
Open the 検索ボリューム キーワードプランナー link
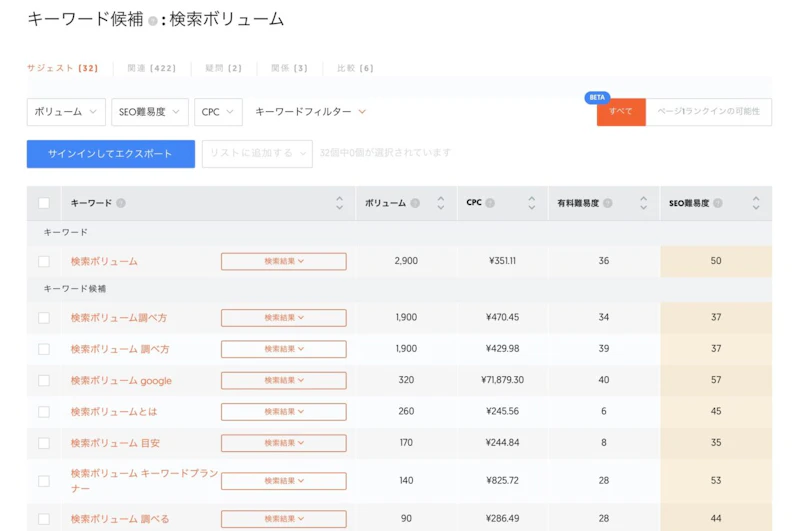coord(144,481)
